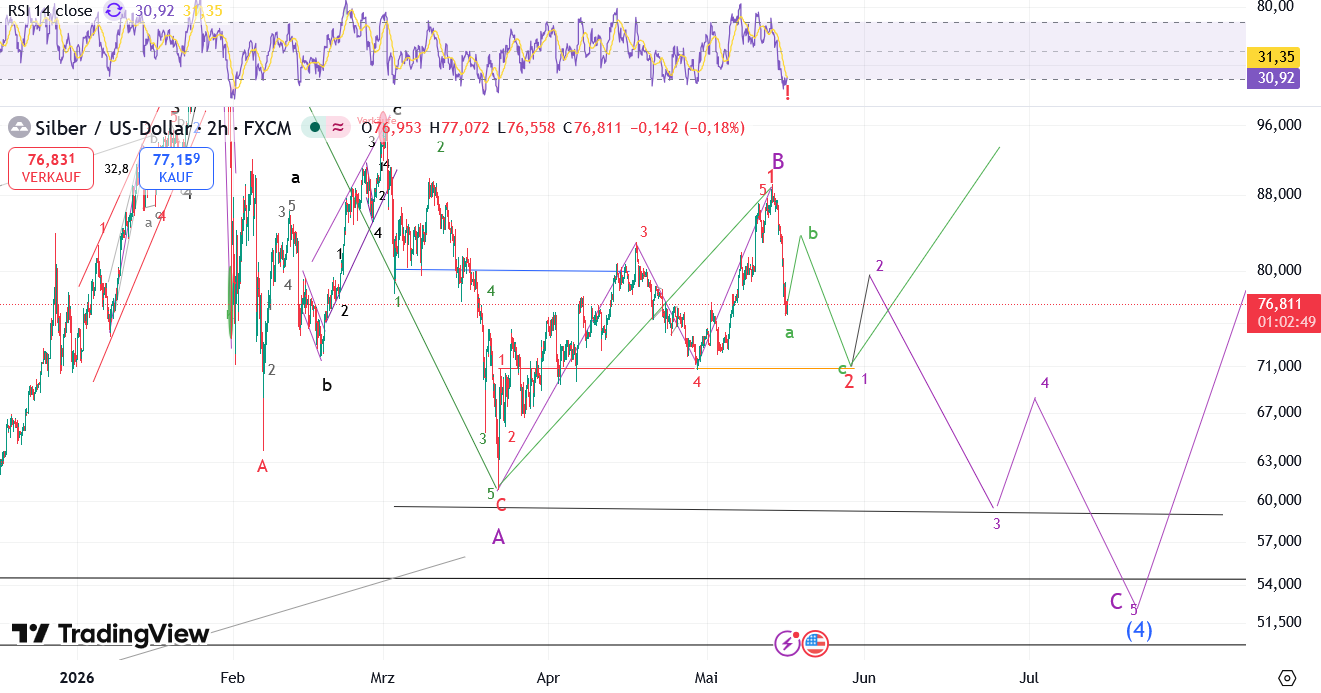Click the purple RSI axis label 30,92
The height and width of the screenshot is (693, 1321).
[1274, 78]
